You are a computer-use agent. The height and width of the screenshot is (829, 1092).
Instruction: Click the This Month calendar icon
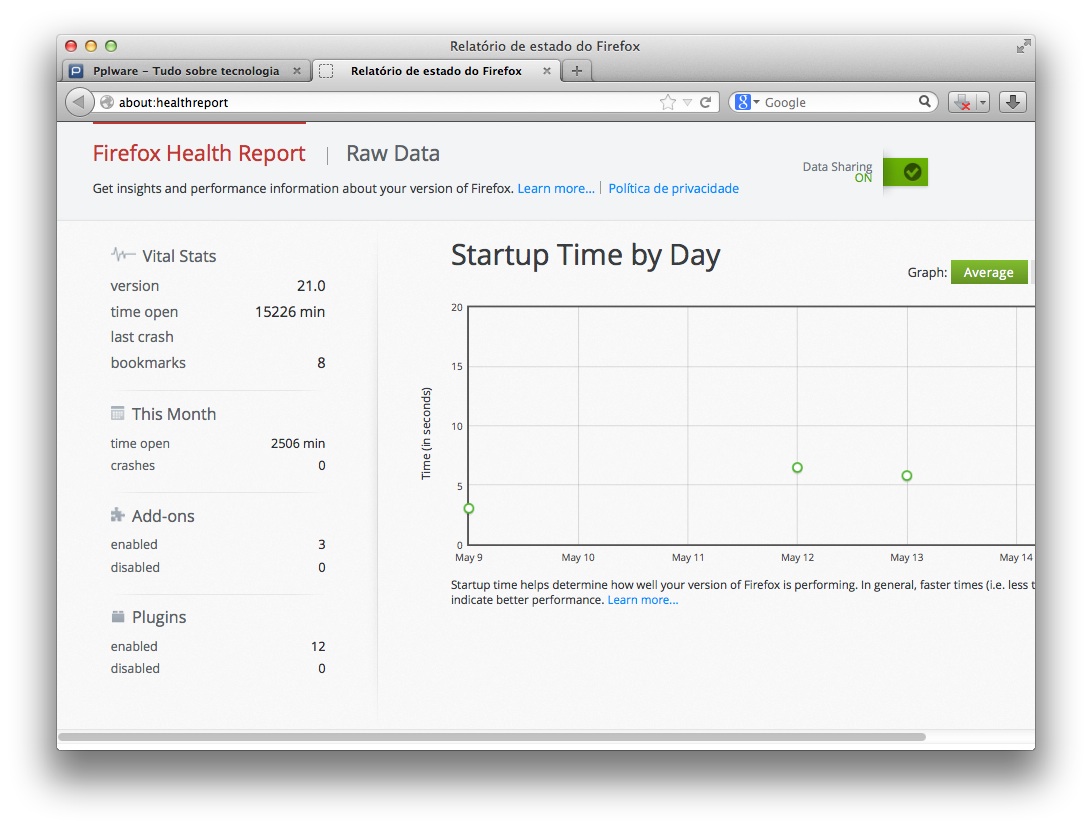[x=118, y=413]
